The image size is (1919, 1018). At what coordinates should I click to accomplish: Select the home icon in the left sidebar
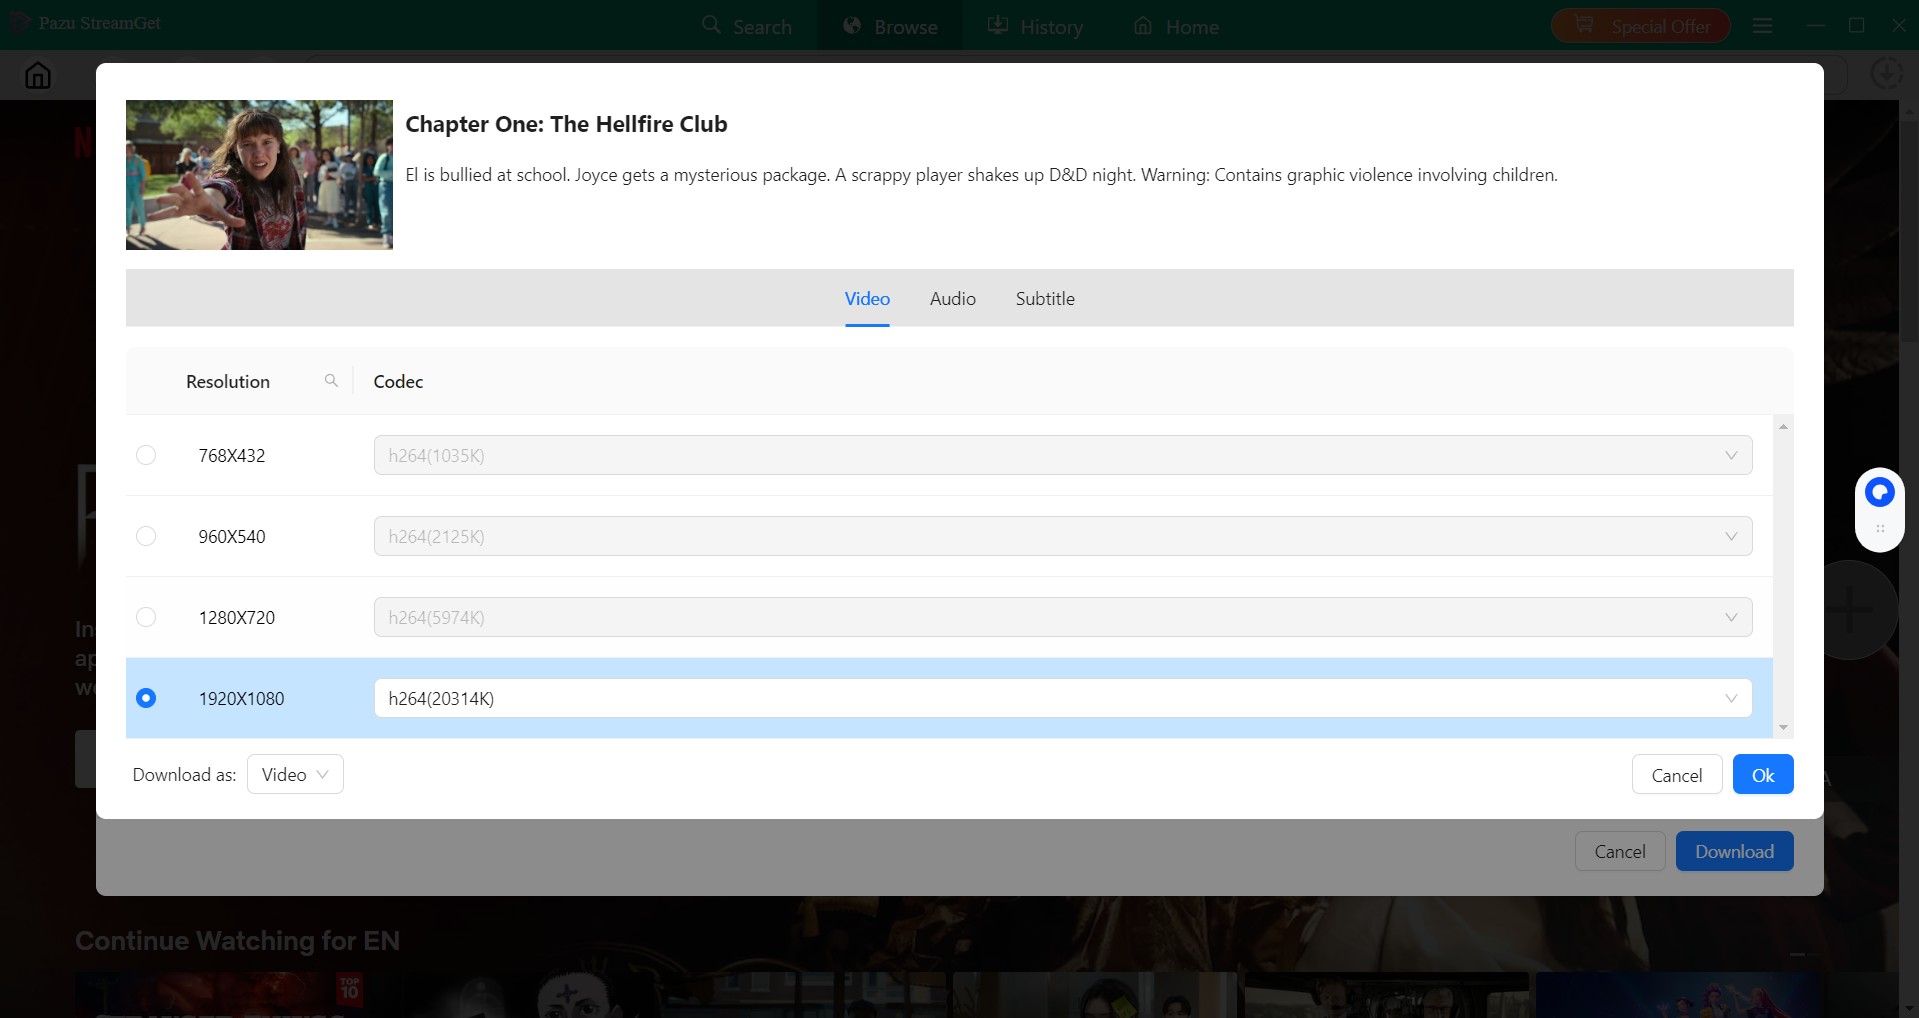(x=37, y=74)
